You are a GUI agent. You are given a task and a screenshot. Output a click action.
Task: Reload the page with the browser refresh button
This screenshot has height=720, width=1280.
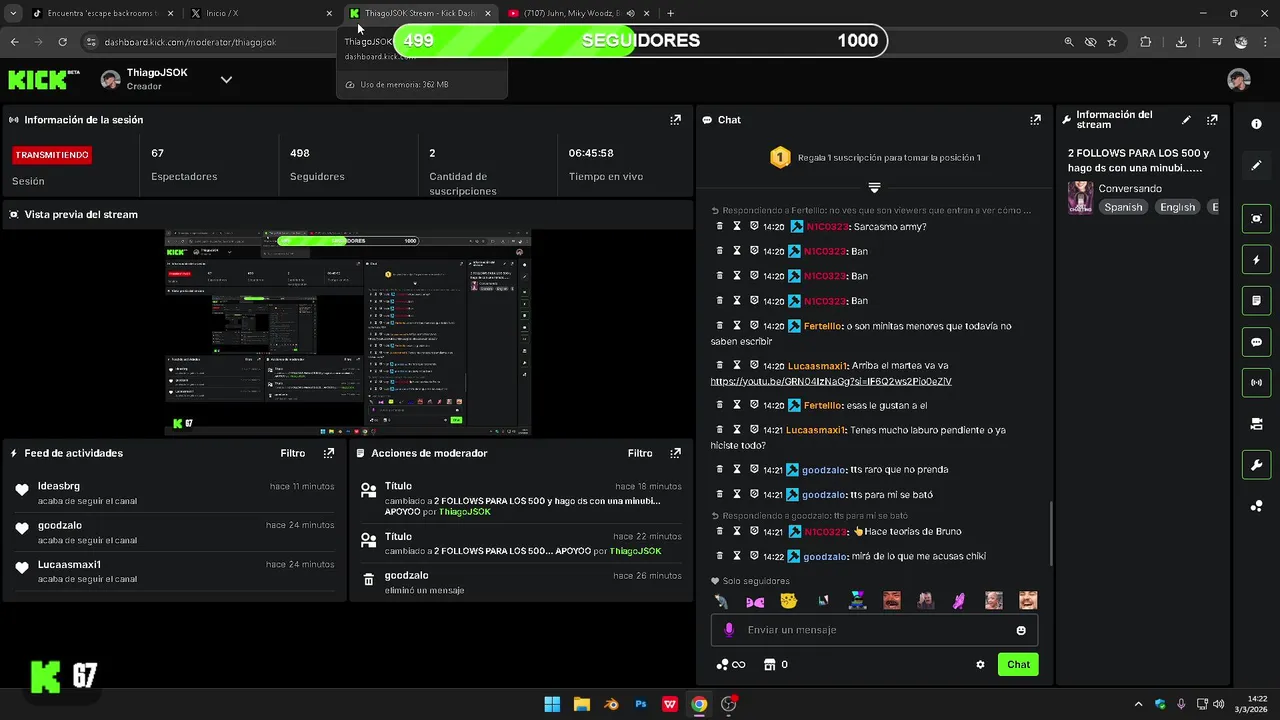[62, 42]
